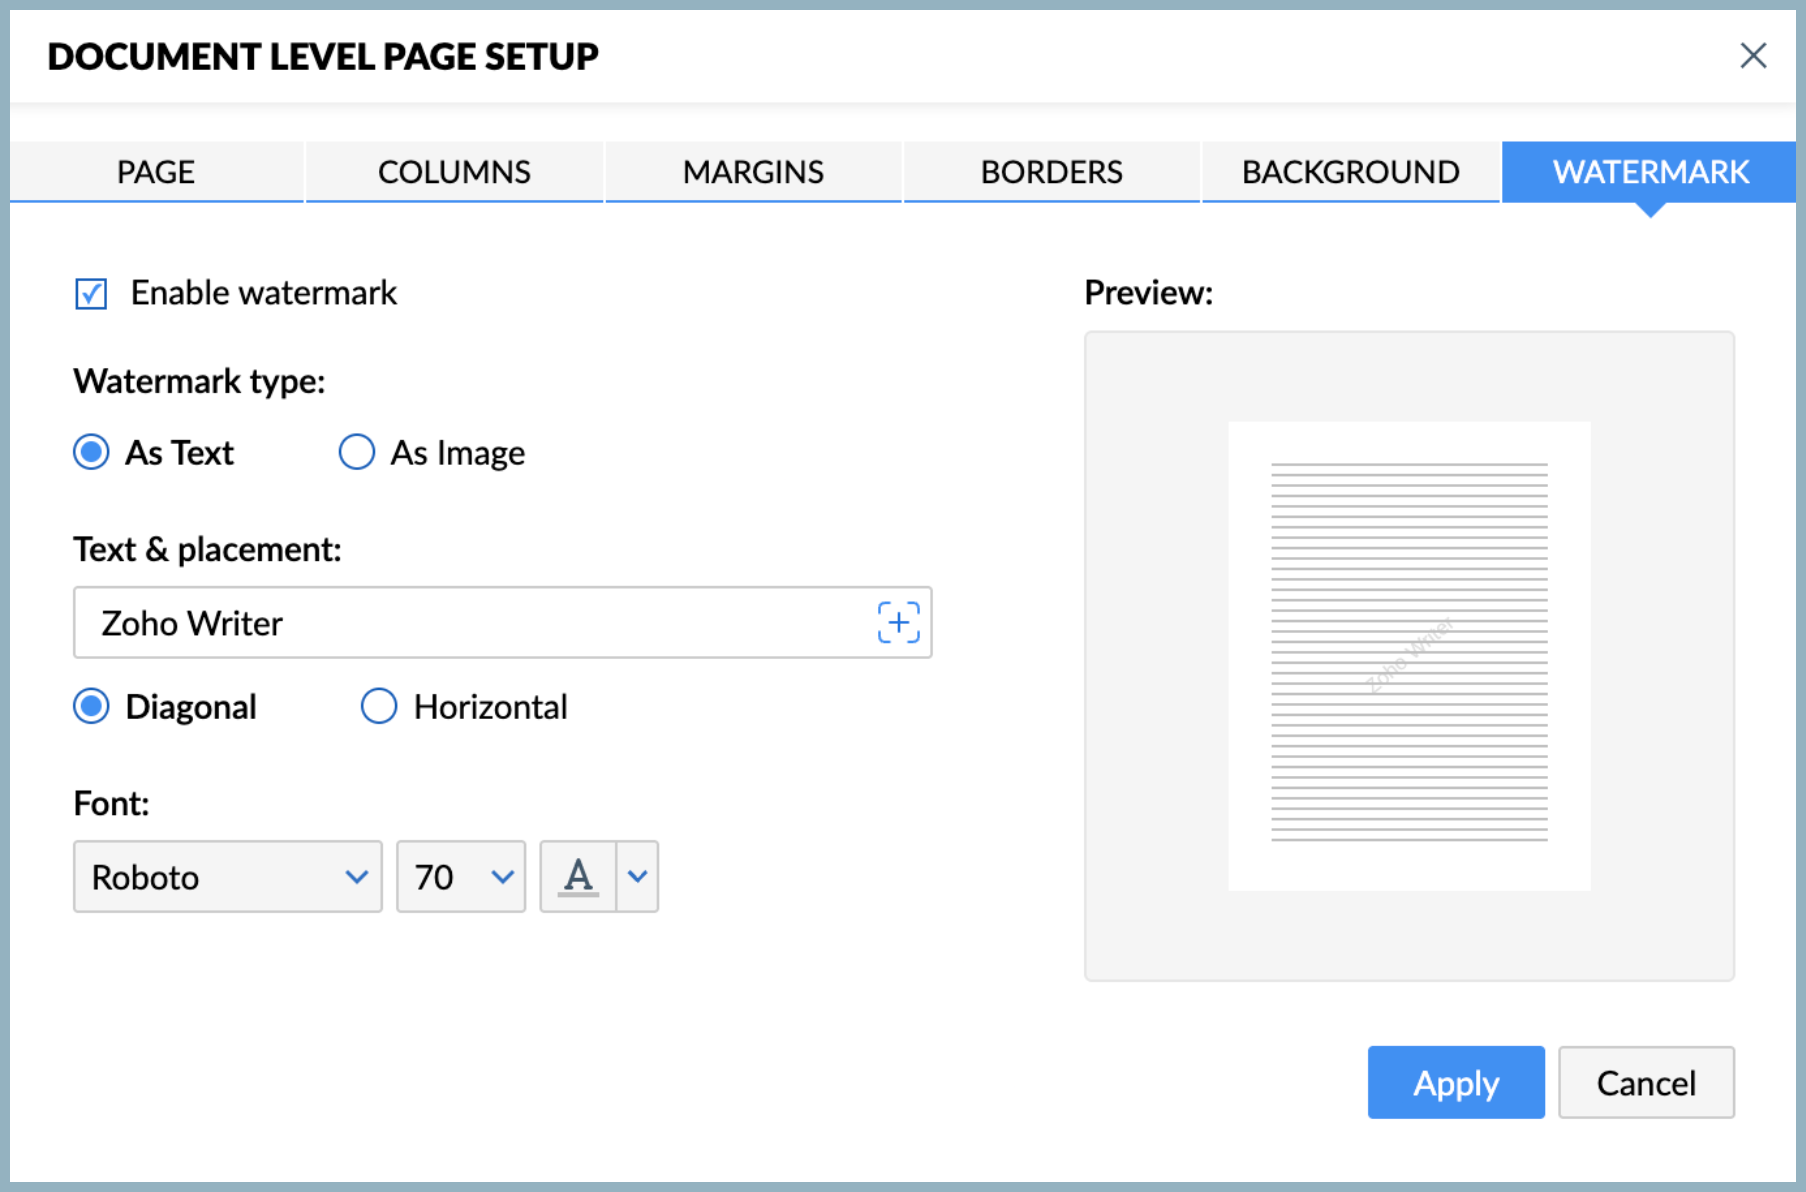This screenshot has height=1192, width=1806.
Task: Expand the font color picker arrow
Action: tap(637, 876)
